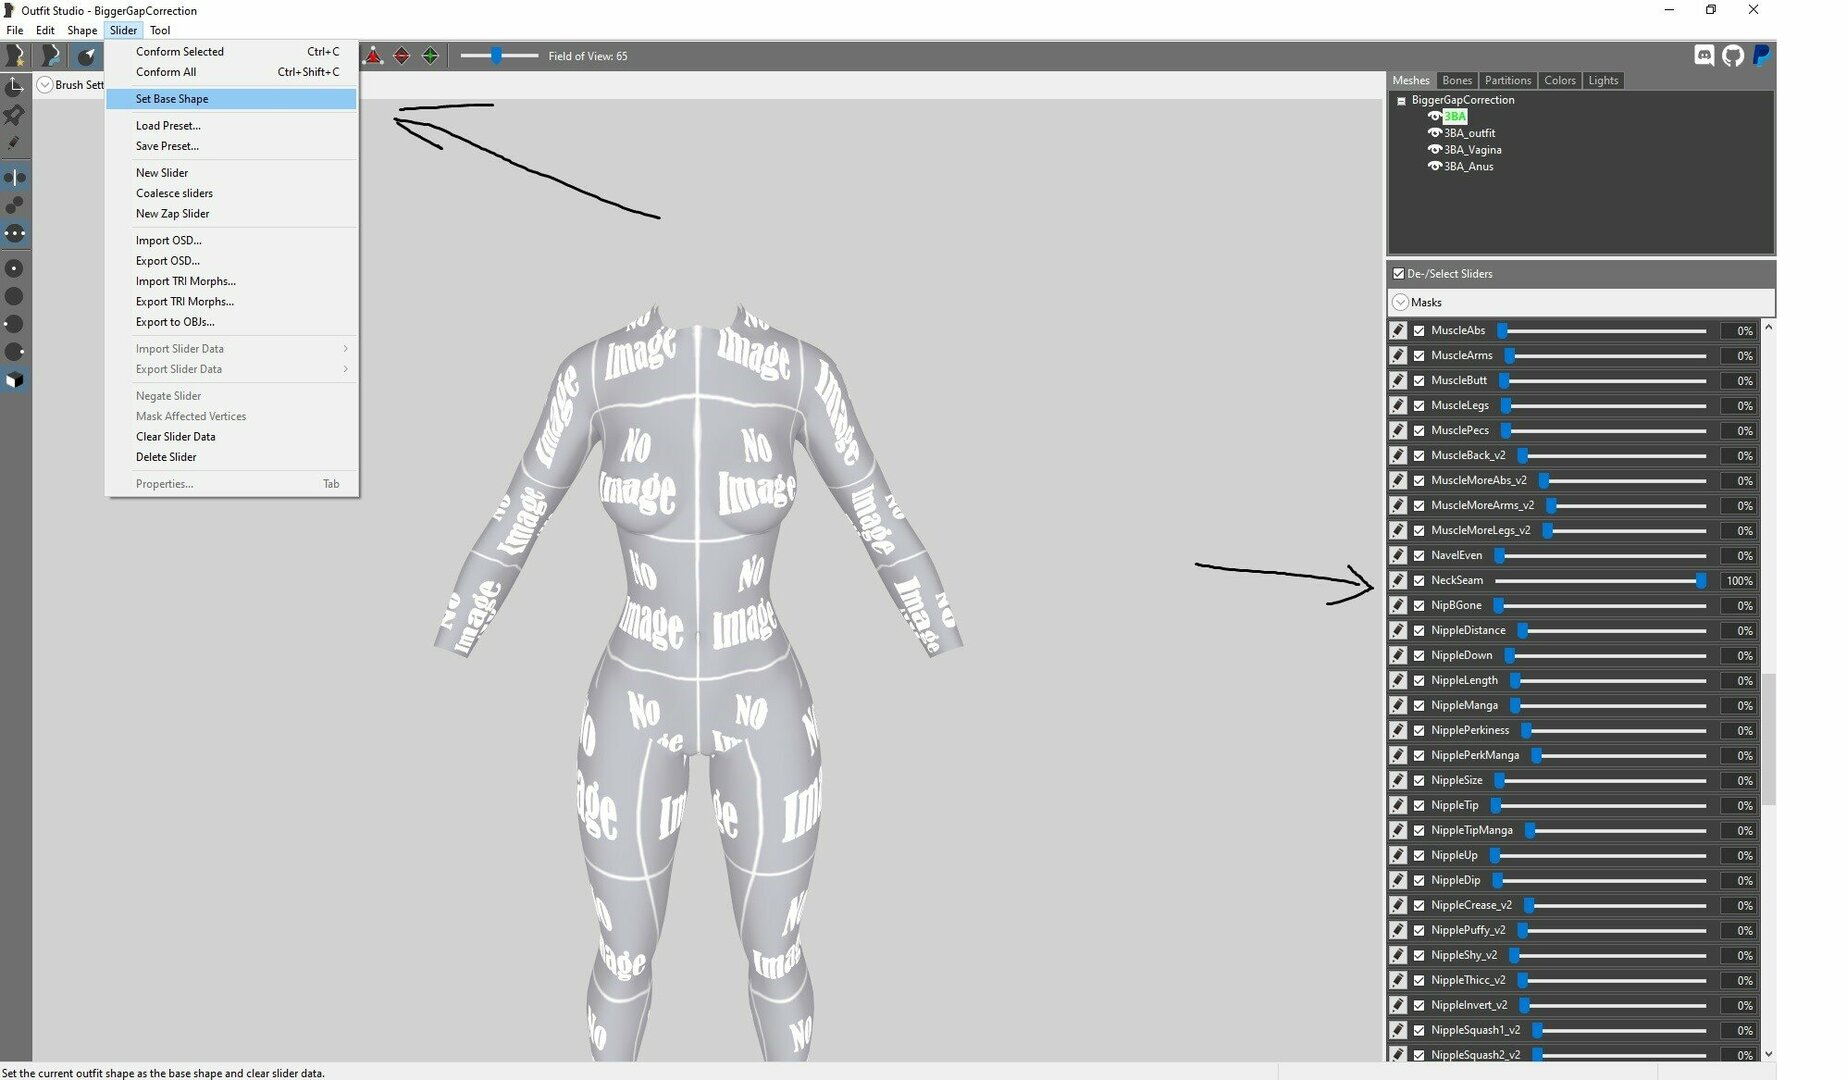This screenshot has height=1080, width=1847.
Task: Select the transform axes tool in left toolbar
Action: tap(14, 87)
